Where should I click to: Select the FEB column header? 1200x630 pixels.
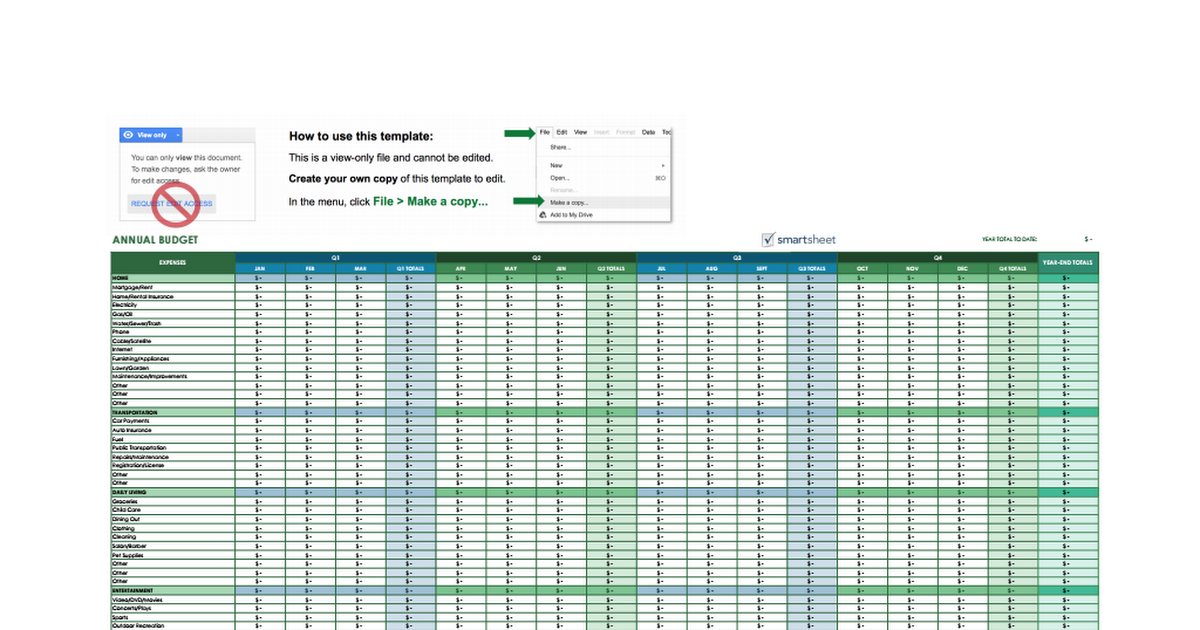(310, 268)
